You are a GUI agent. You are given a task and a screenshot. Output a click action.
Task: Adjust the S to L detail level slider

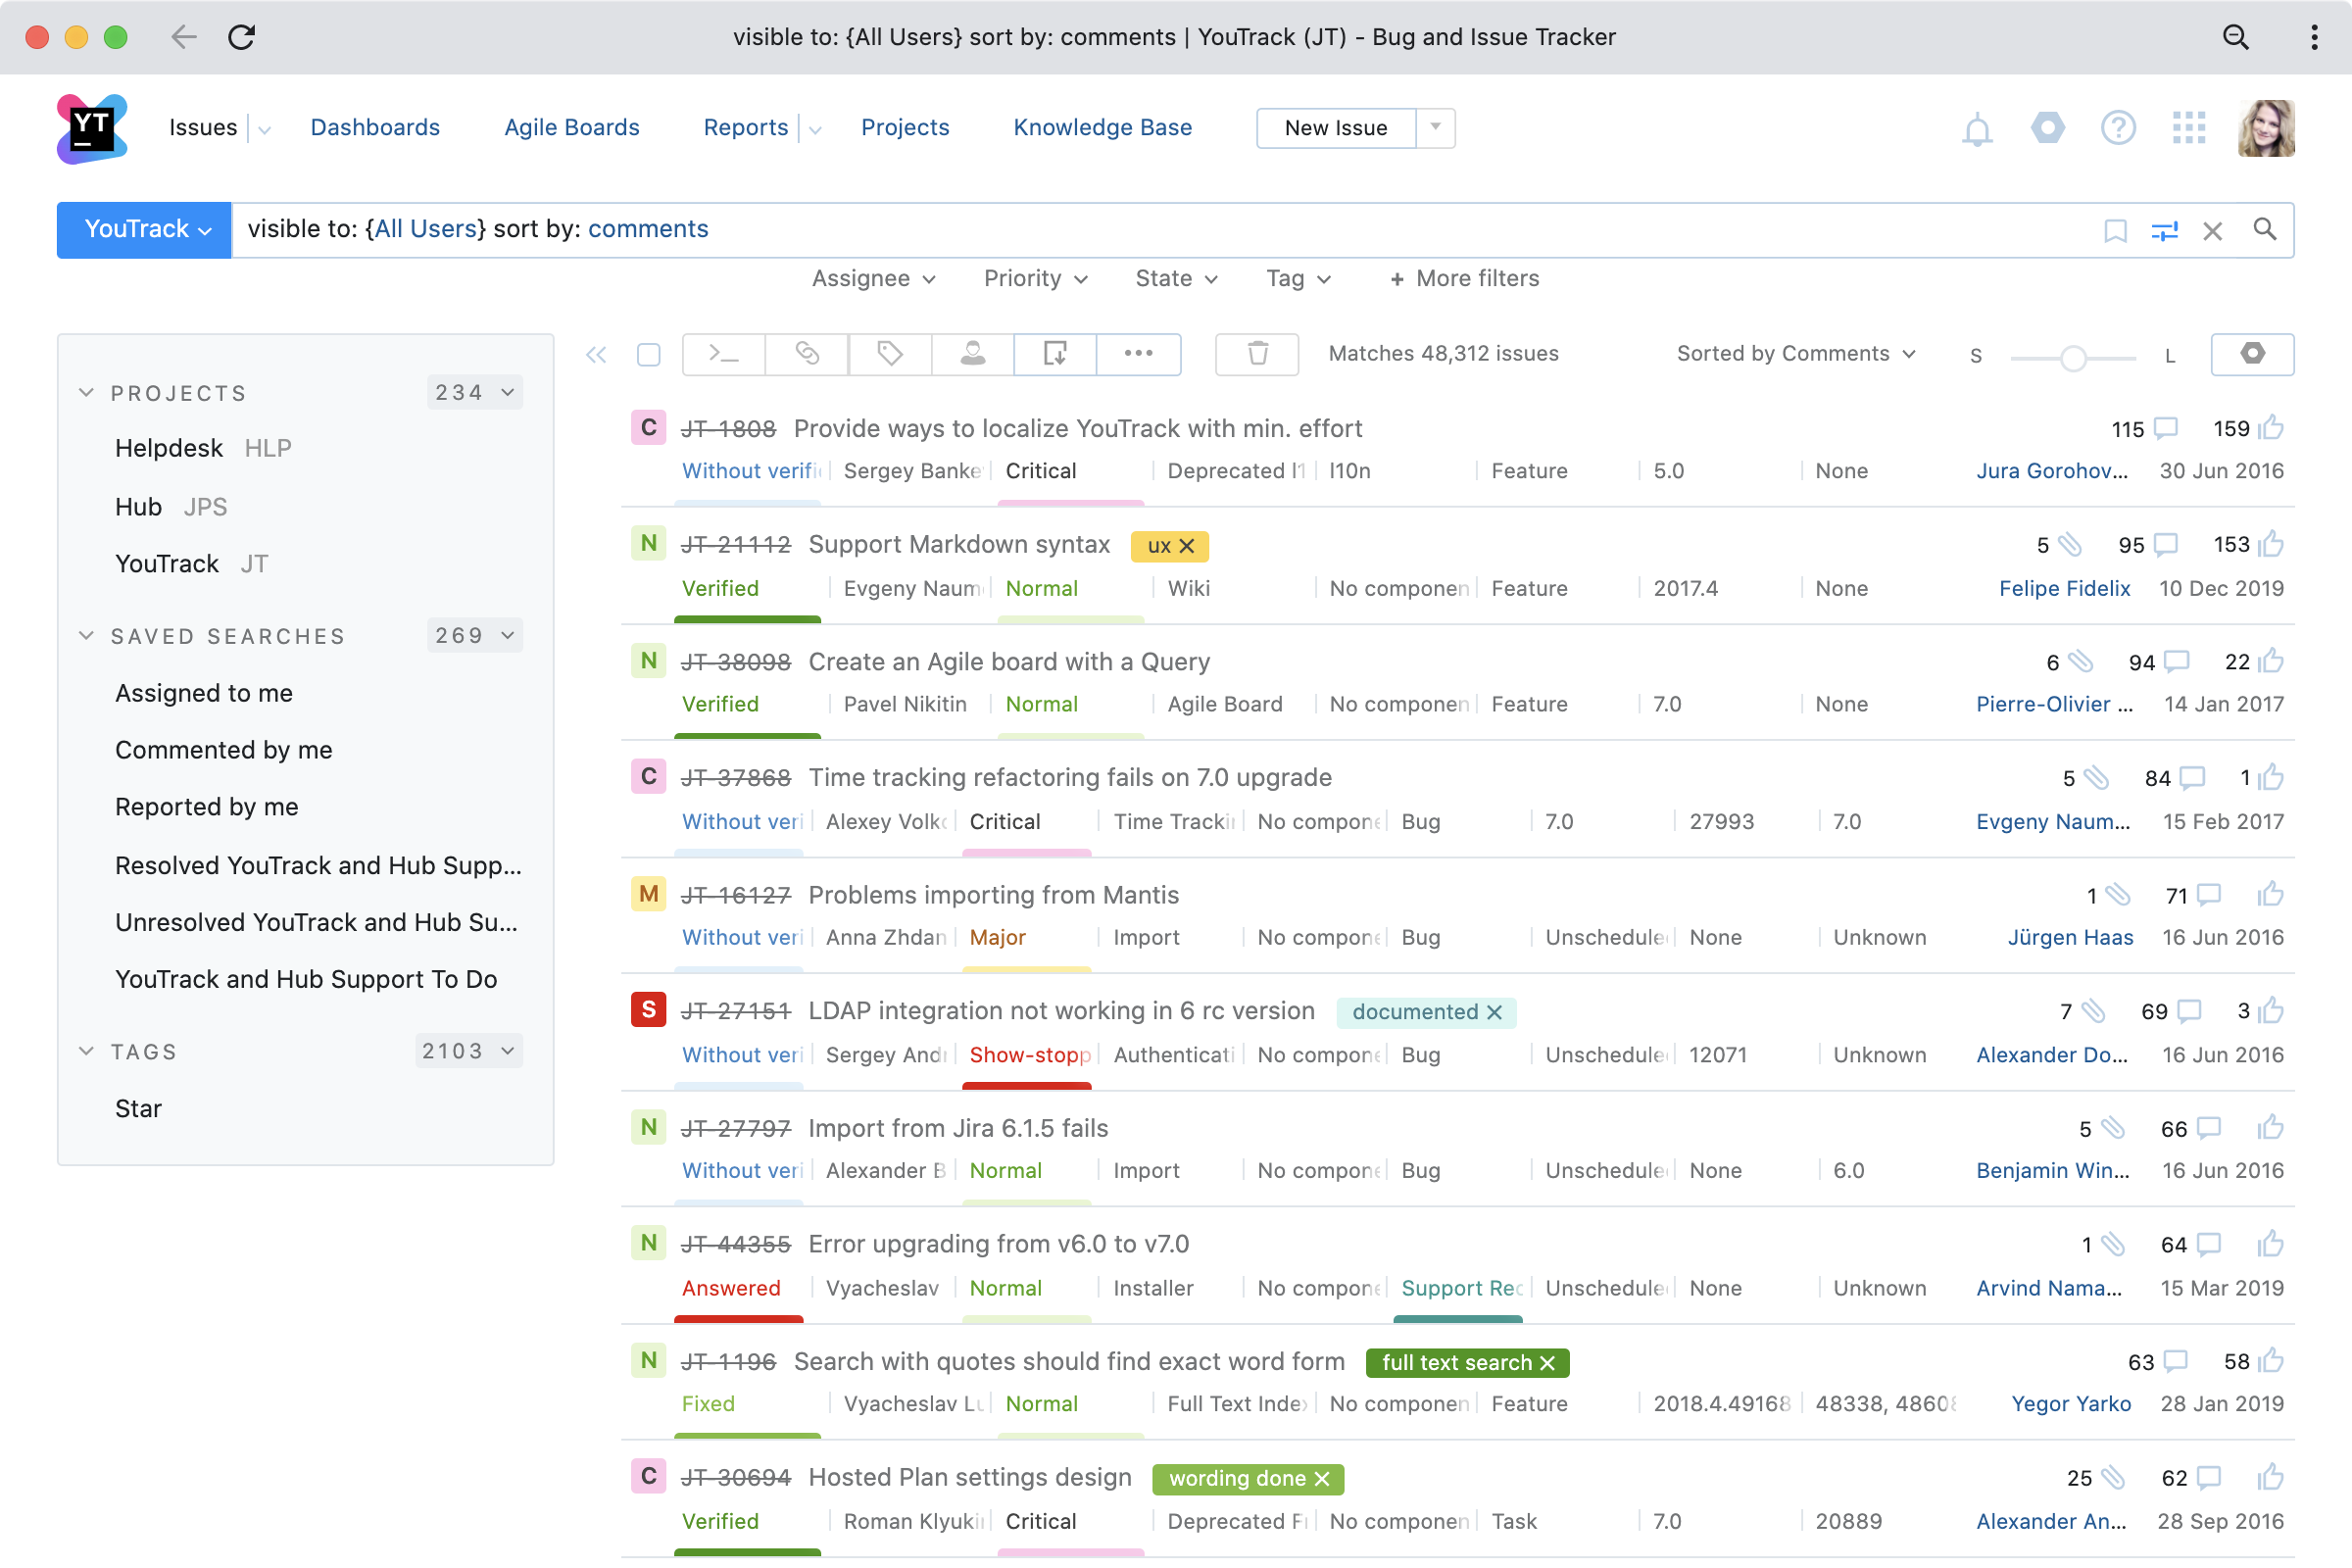coord(2073,357)
